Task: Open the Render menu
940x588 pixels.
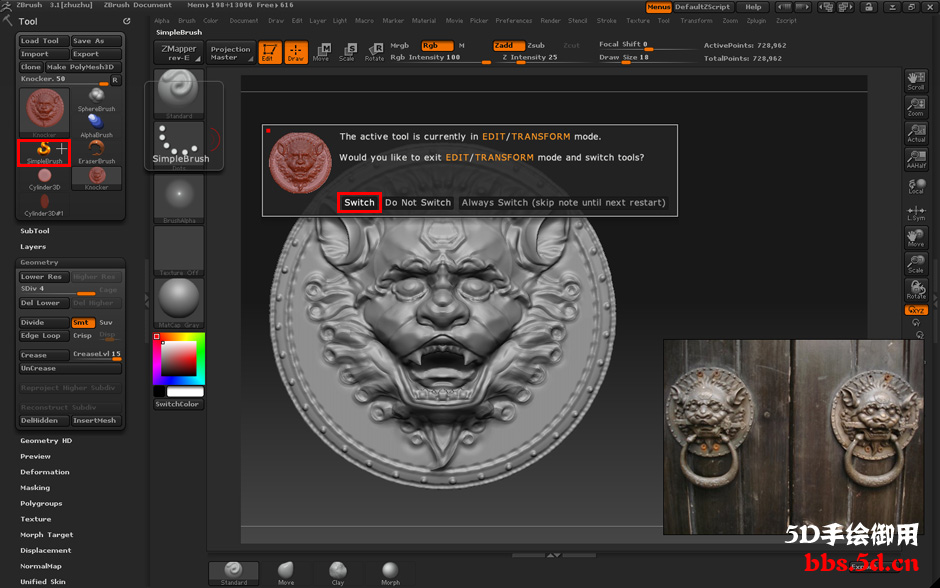Action: (550, 20)
